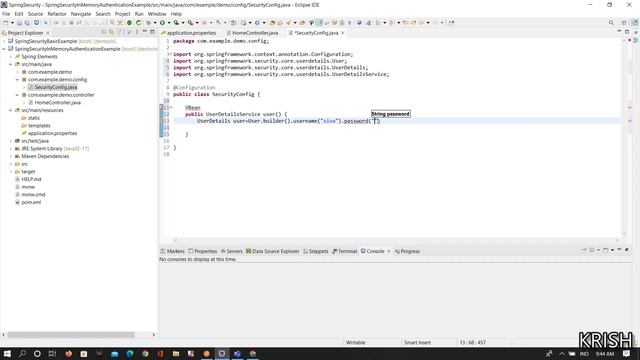
Task: Click the toolbar Search magnifier icon
Action: (611, 23)
